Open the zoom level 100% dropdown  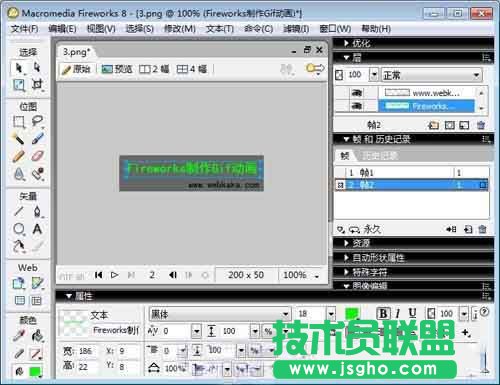(x=317, y=276)
